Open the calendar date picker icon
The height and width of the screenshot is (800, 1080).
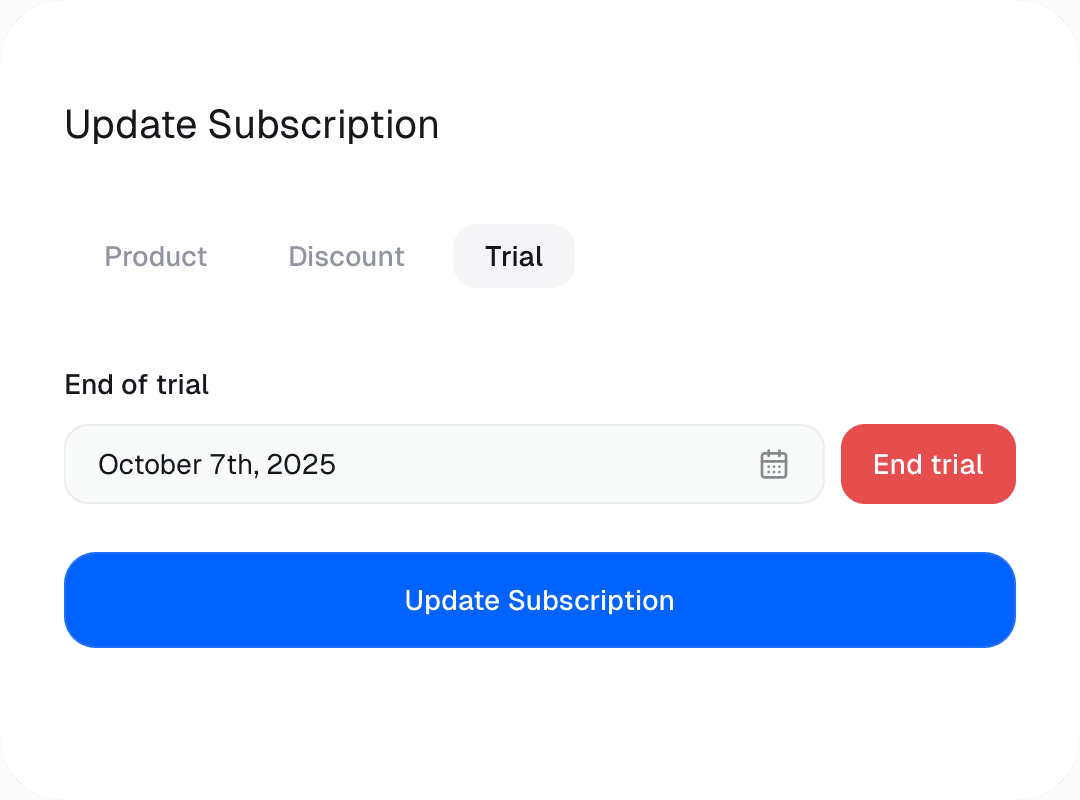click(x=773, y=464)
